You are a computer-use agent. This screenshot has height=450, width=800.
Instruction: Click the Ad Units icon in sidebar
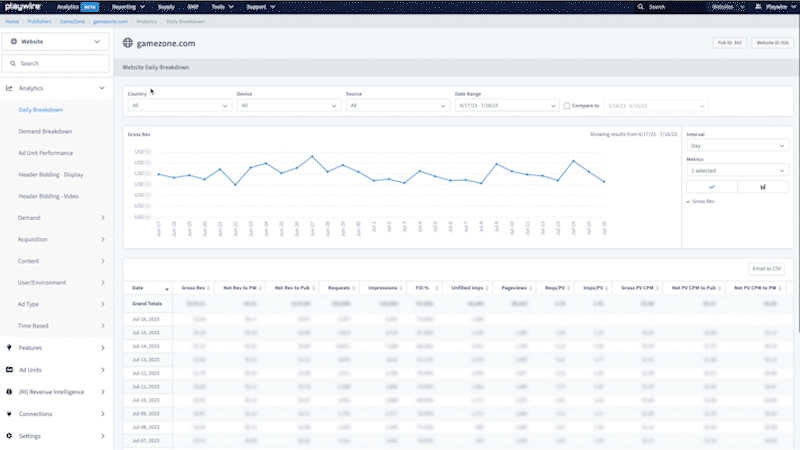point(9,369)
